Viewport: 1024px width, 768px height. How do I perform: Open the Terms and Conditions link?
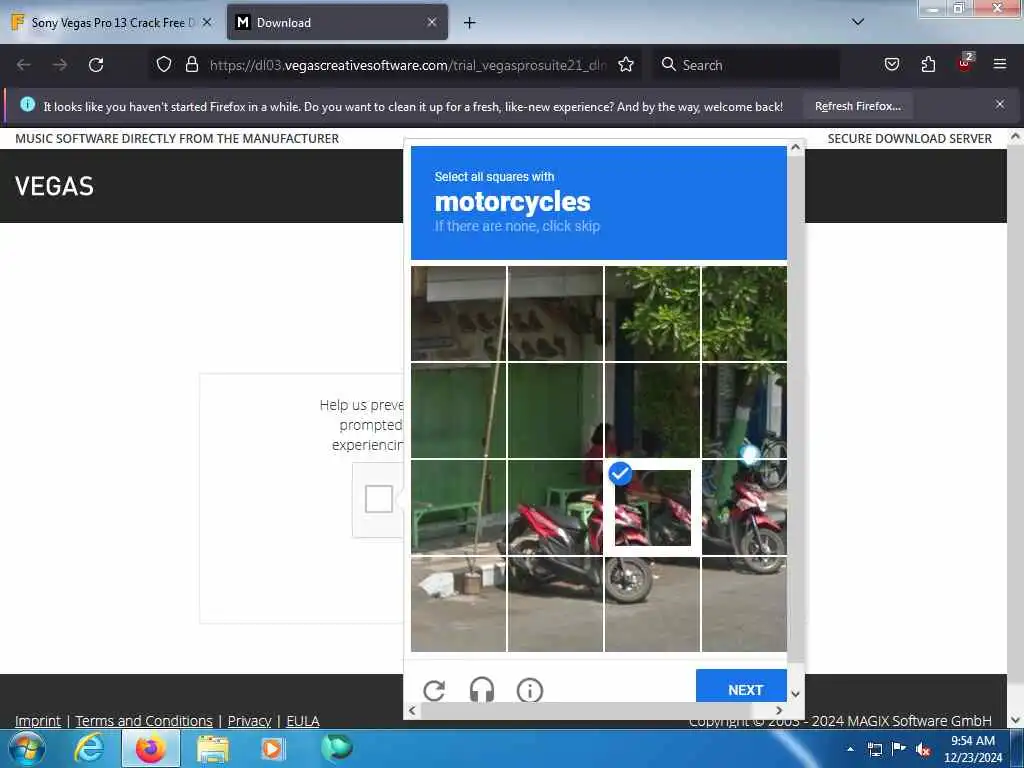tap(144, 721)
